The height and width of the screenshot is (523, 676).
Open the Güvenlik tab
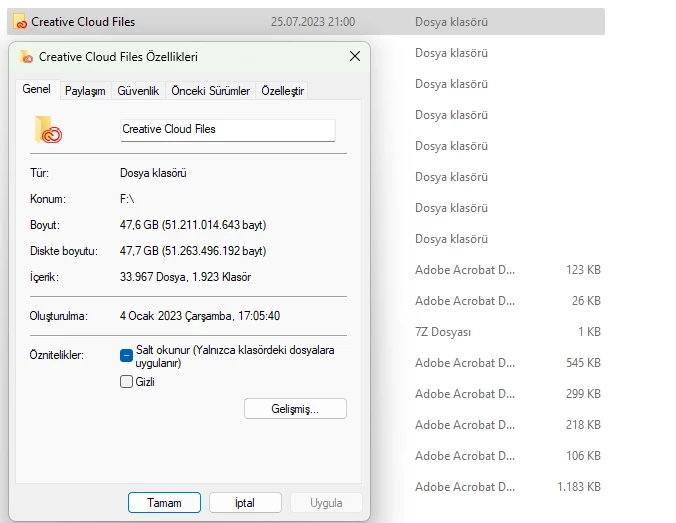(x=138, y=91)
